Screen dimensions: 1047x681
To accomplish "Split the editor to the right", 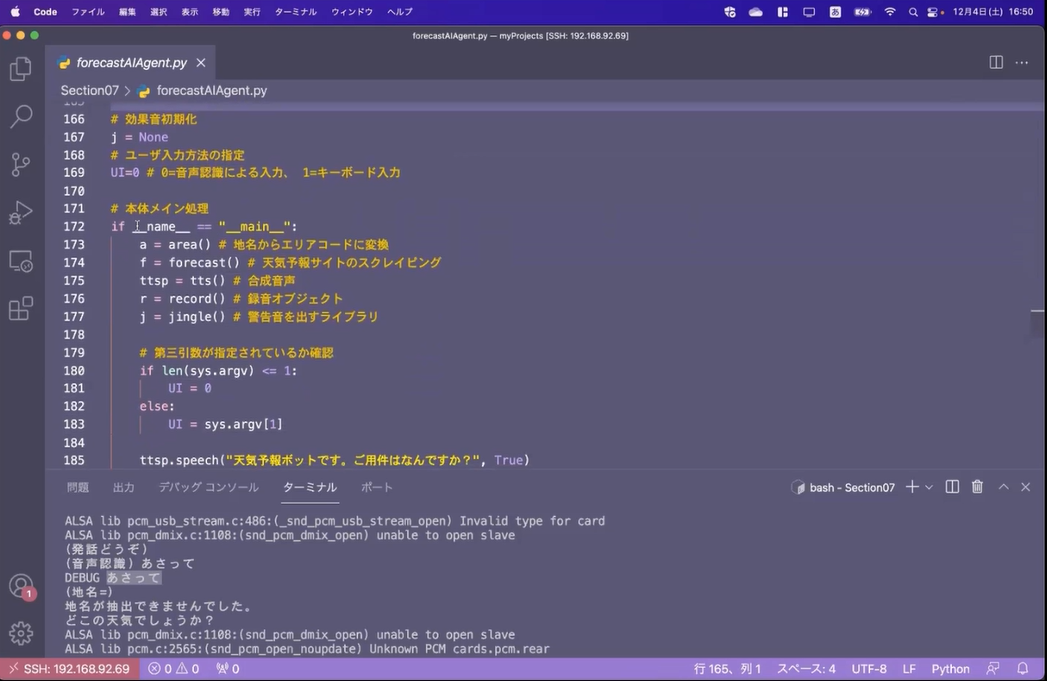I will 996,62.
